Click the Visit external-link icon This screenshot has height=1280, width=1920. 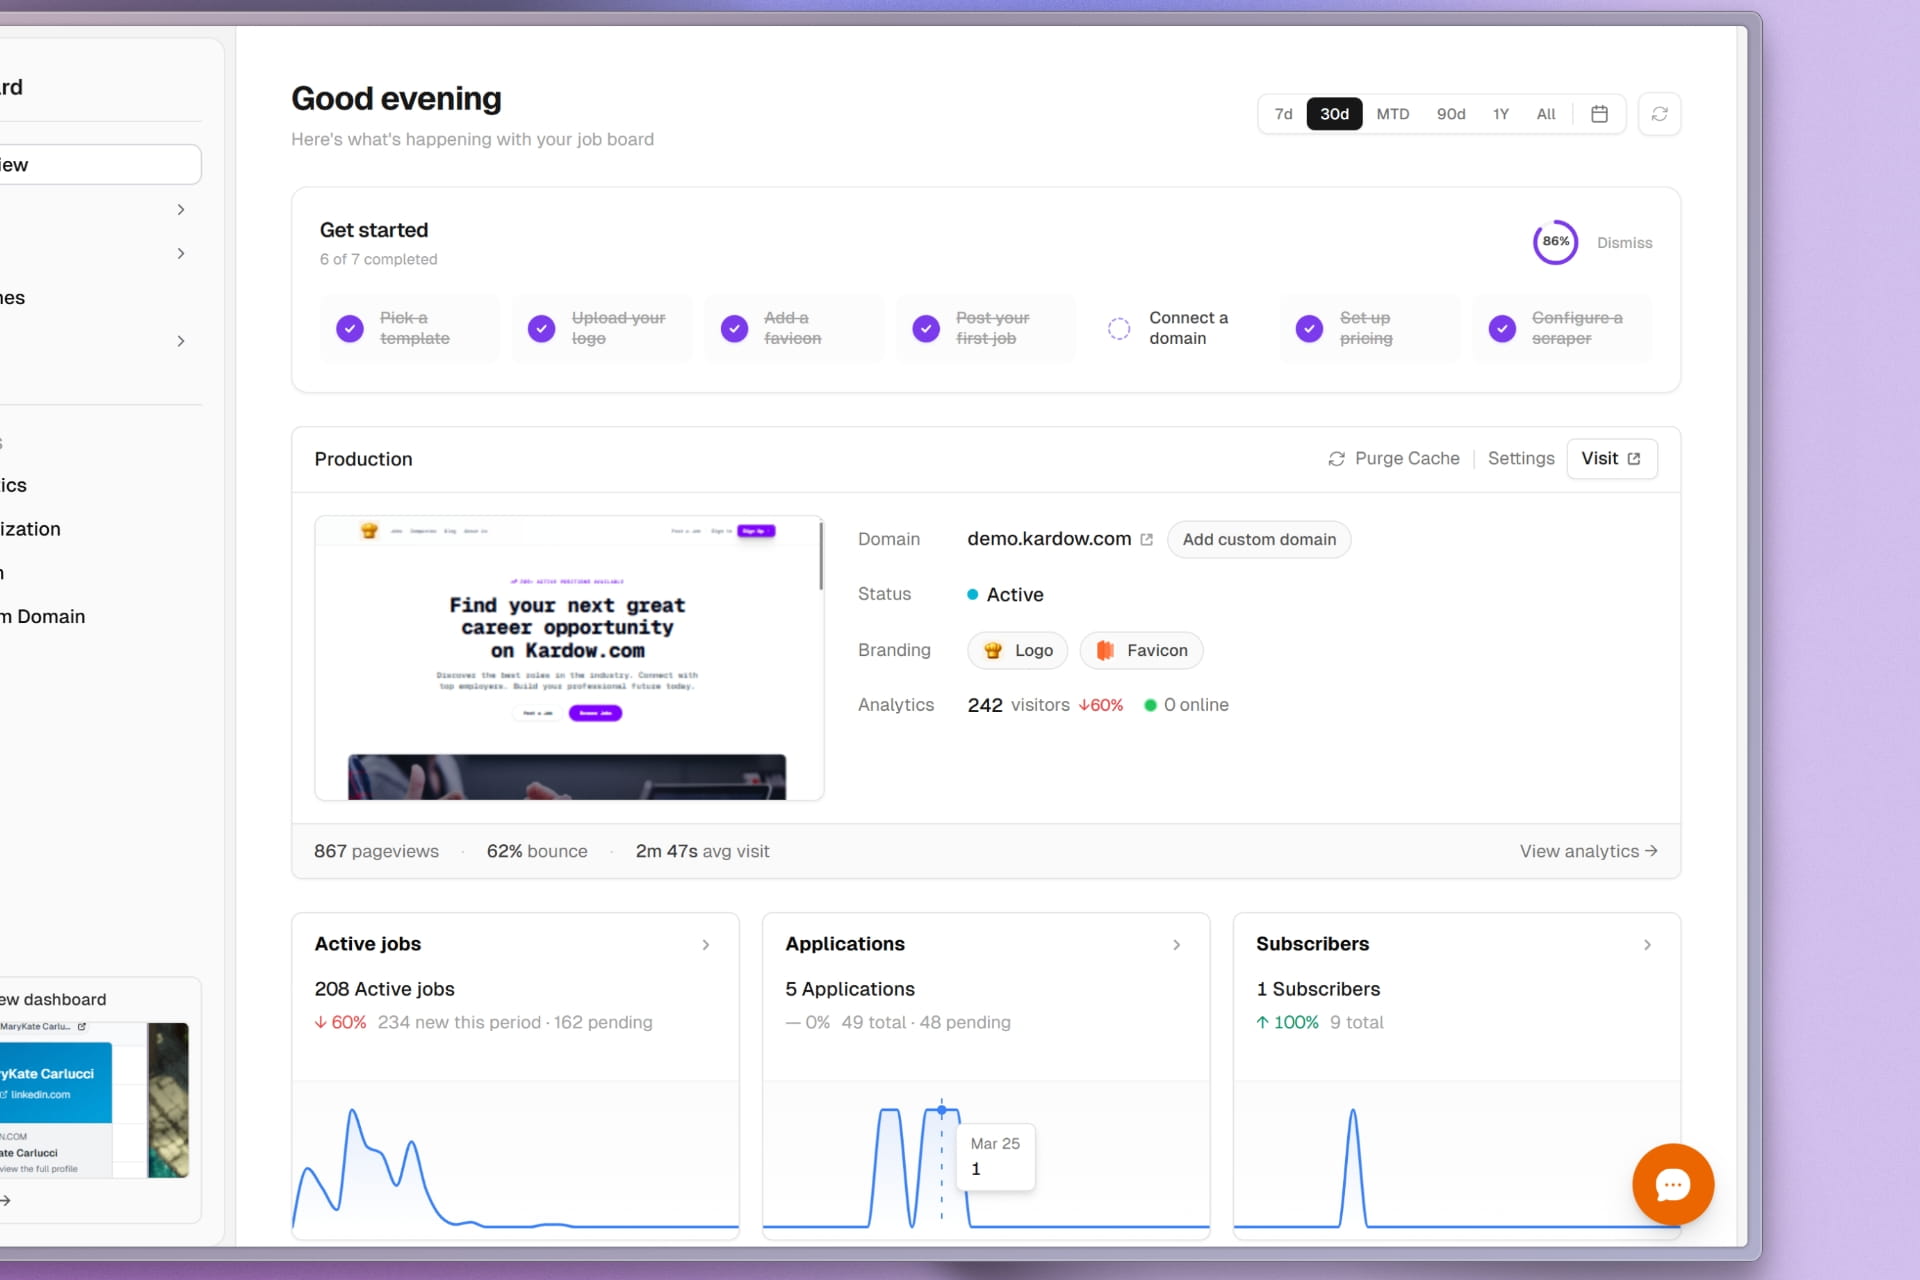point(1632,458)
